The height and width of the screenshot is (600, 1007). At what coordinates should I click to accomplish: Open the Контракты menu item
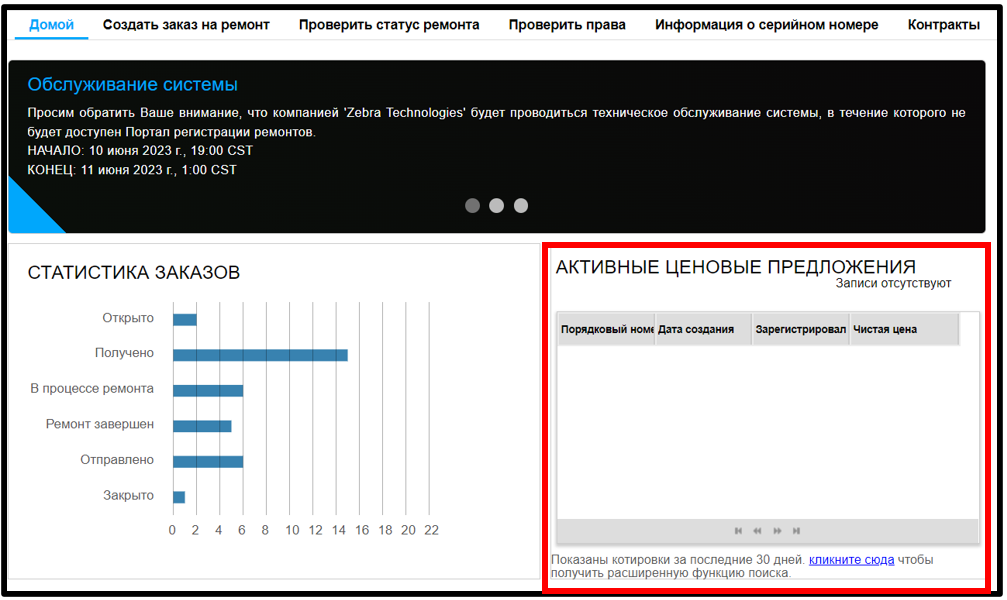(943, 25)
